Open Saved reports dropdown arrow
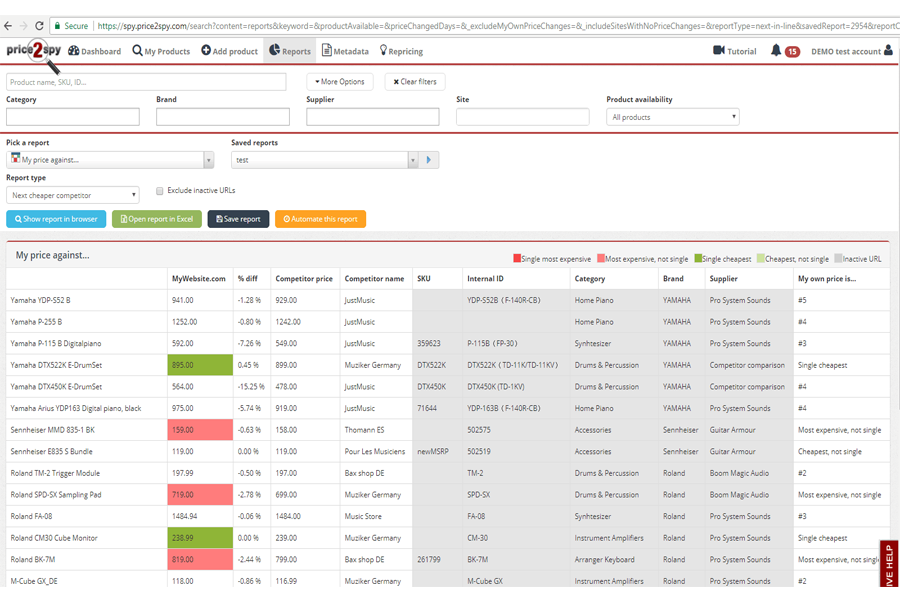 click(x=413, y=160)
